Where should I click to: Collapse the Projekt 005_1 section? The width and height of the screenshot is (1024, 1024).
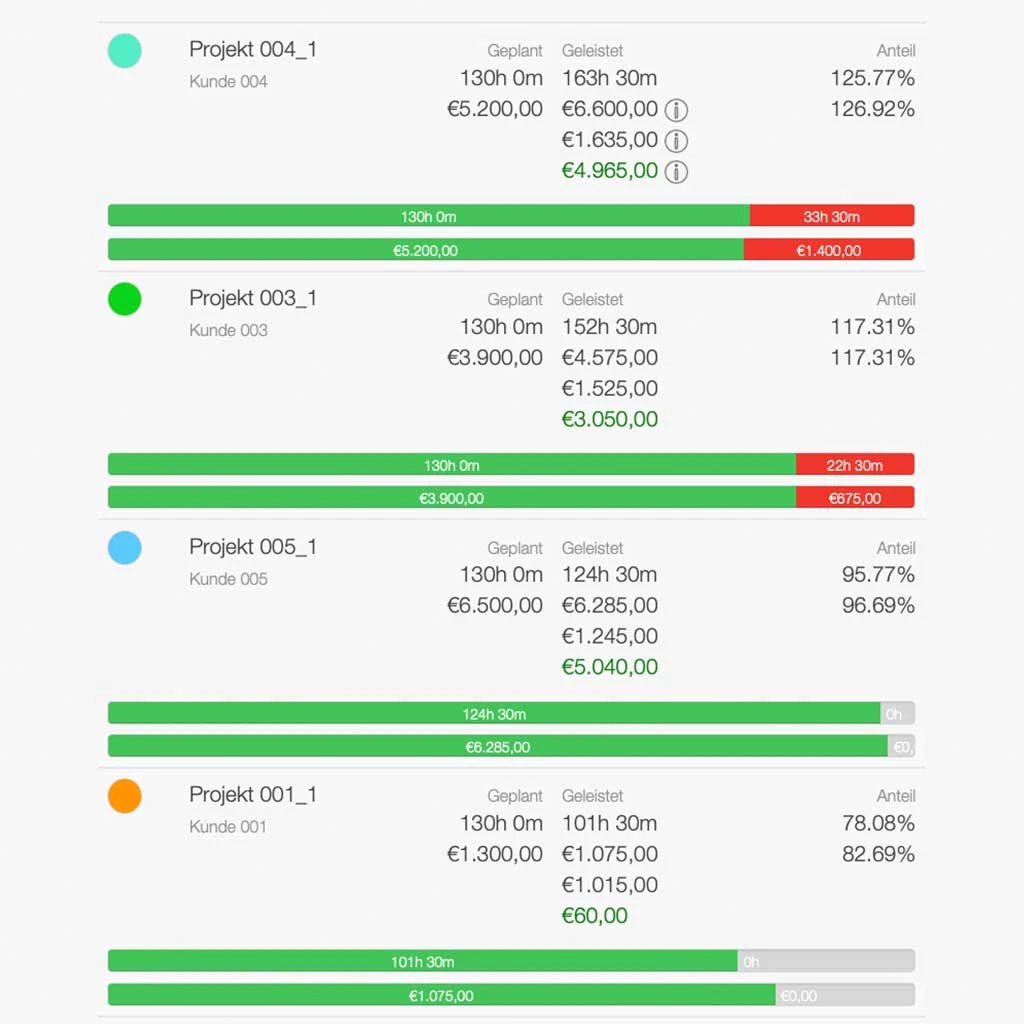click(x=252, y=546)
